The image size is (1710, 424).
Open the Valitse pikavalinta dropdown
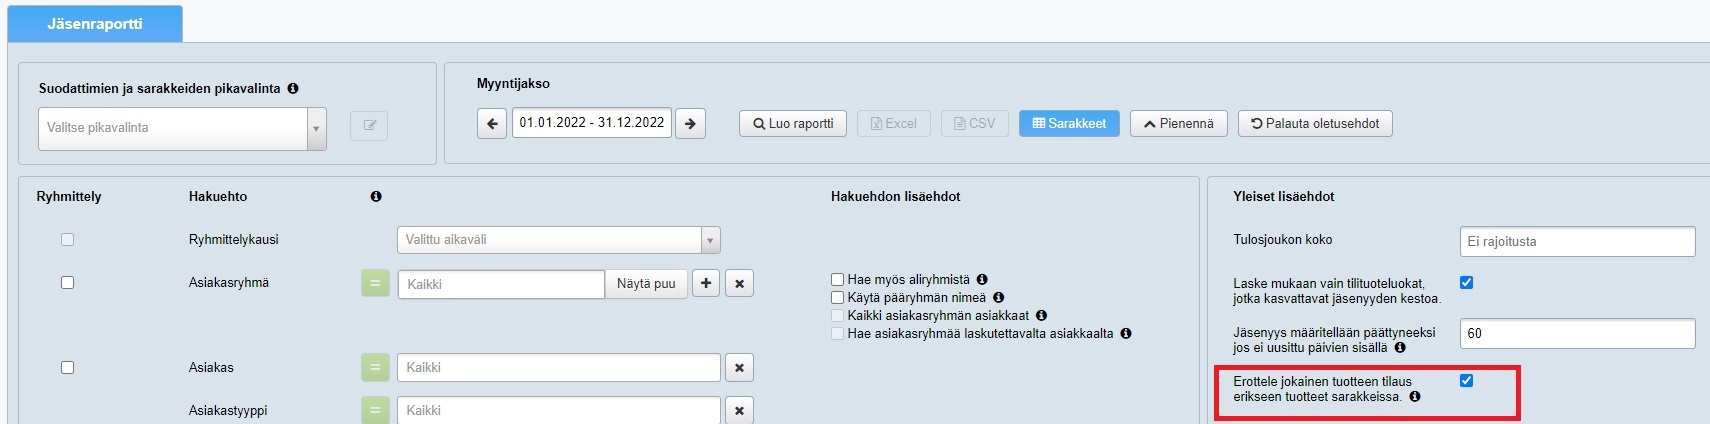point(182,128)
